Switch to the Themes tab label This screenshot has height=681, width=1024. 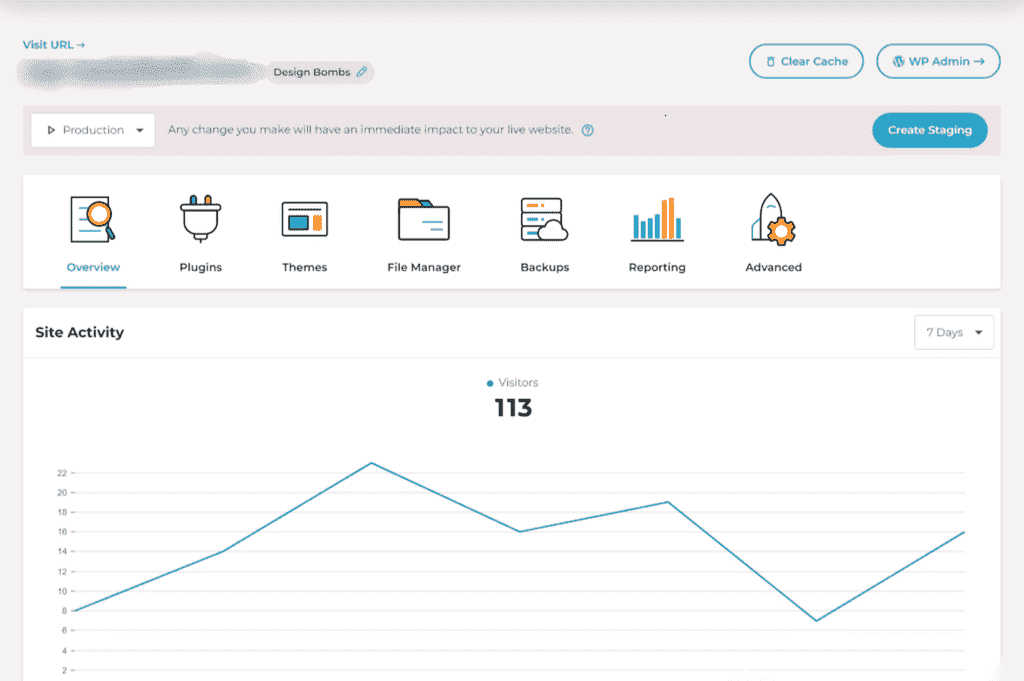[304, 267]
